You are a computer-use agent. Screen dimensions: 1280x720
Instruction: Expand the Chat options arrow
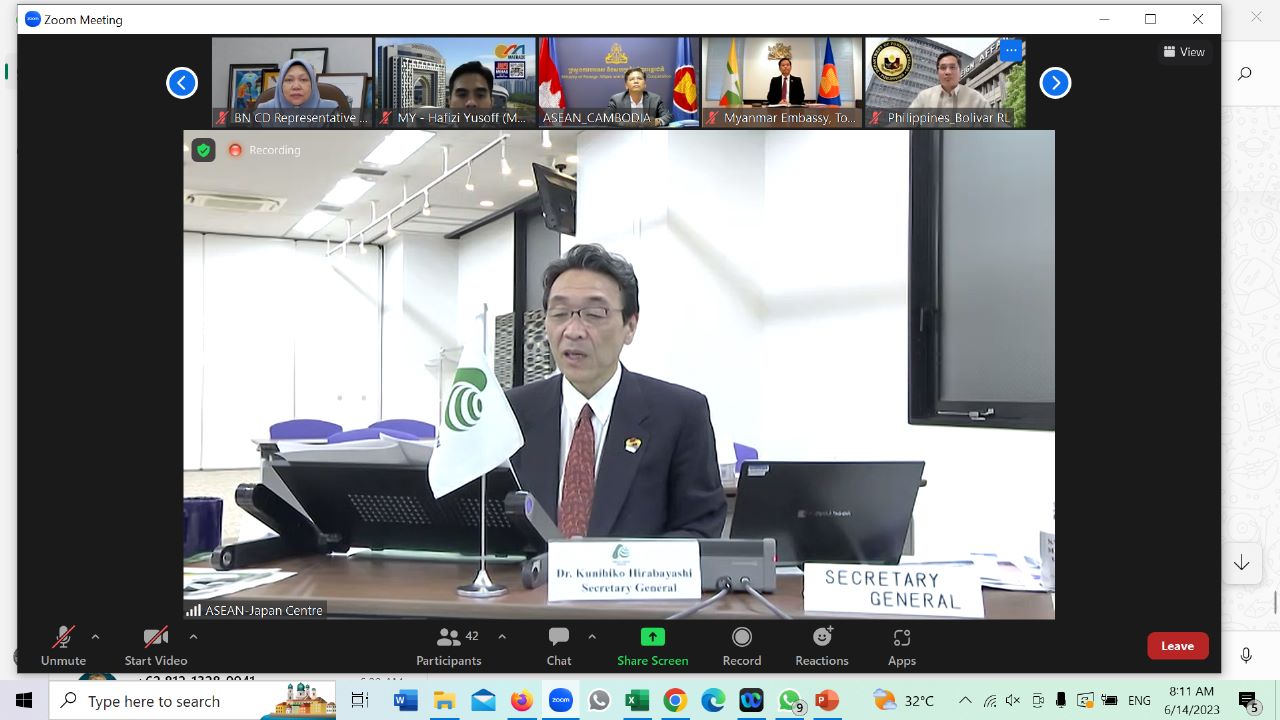click(592, 636)
